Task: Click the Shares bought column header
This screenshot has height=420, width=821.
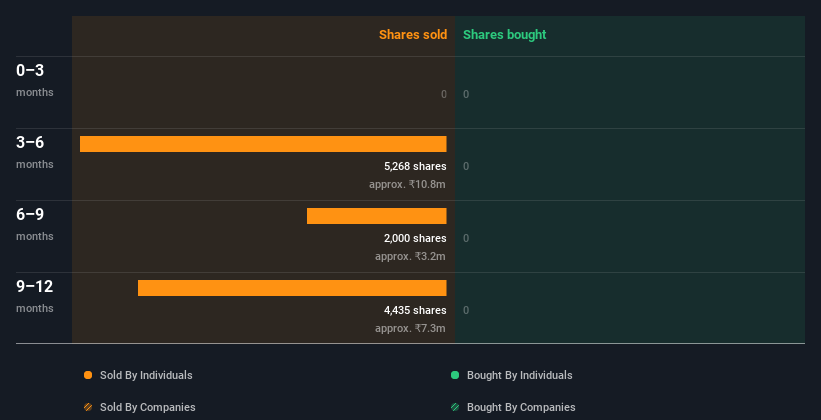Action: tap(505, 35)
